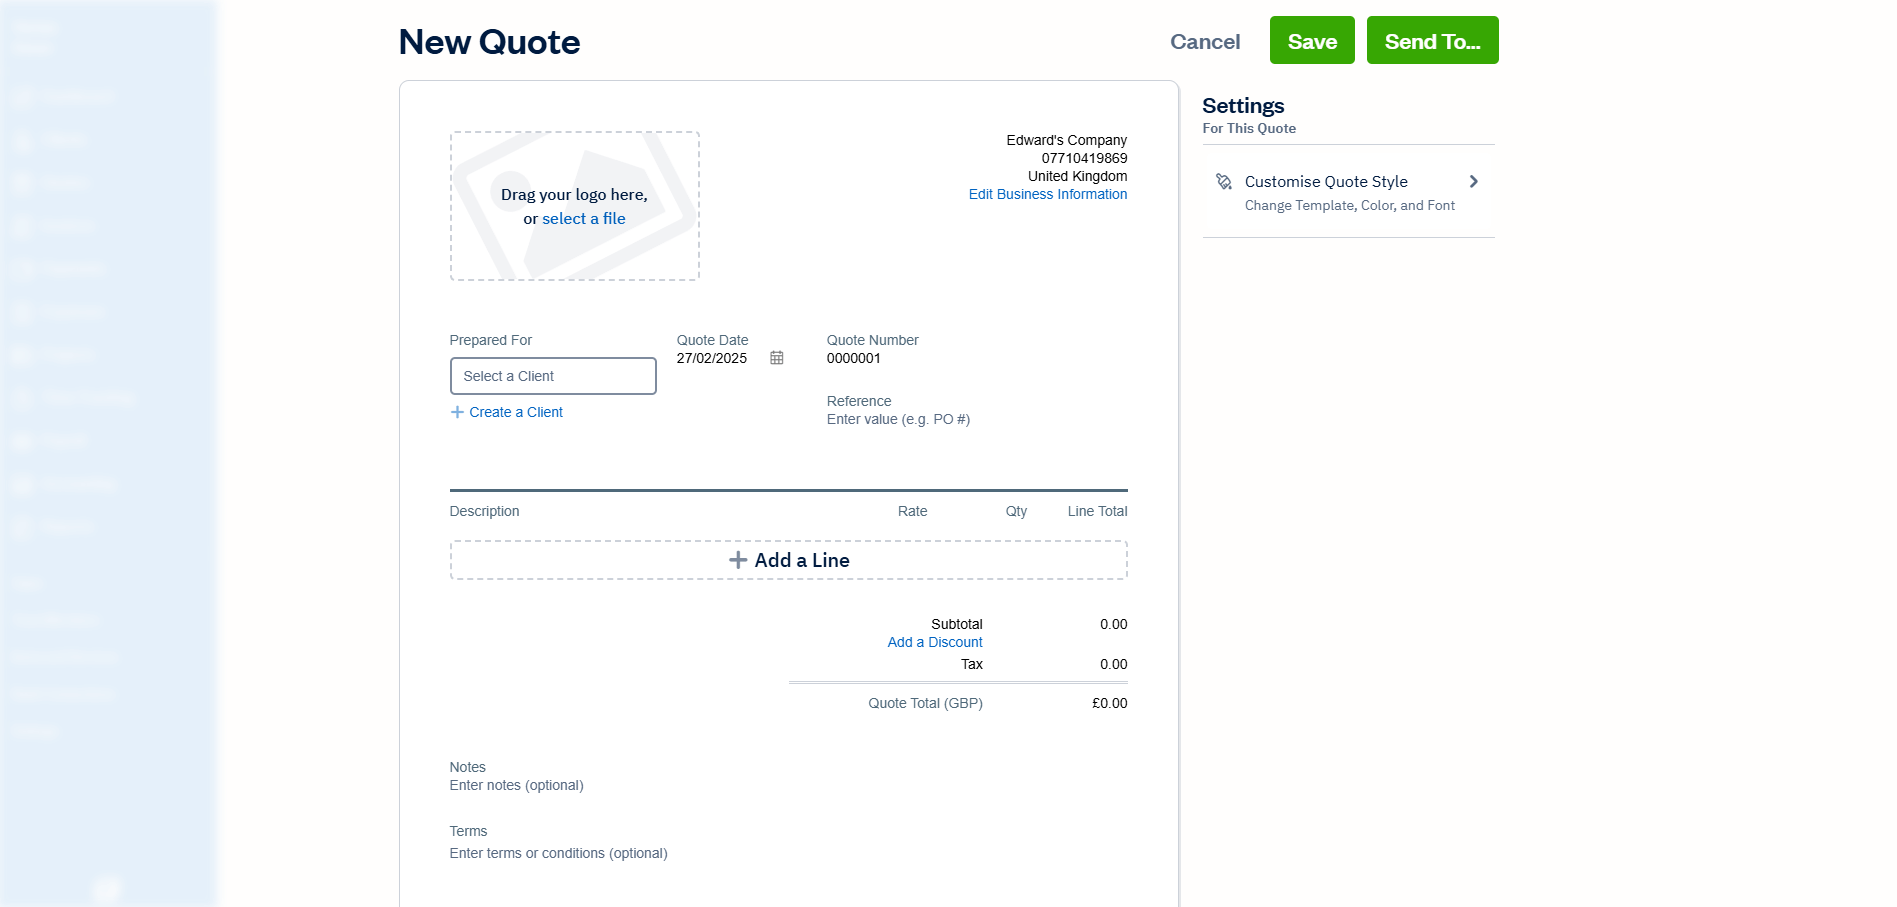Focus the Reference PO number field
This screenshot has height=907, width=1897.
coord(898,419)
